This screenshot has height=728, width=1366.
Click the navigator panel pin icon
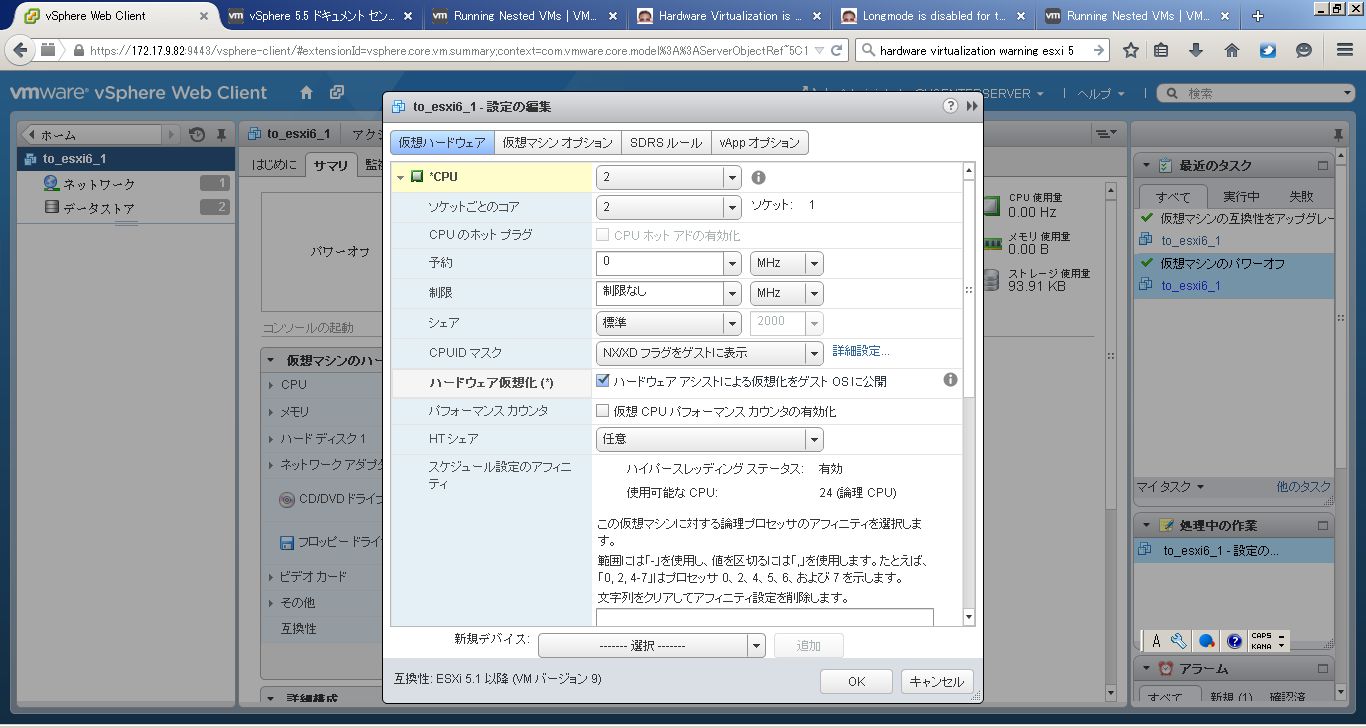point(221,134)
